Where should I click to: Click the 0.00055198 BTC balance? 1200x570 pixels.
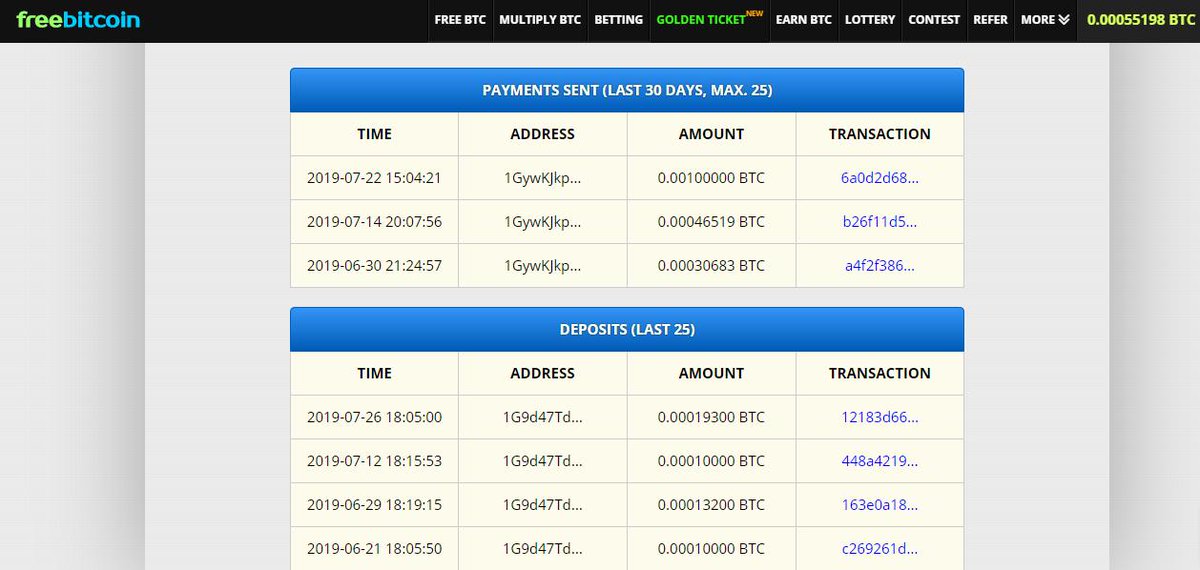point(1139,20)
